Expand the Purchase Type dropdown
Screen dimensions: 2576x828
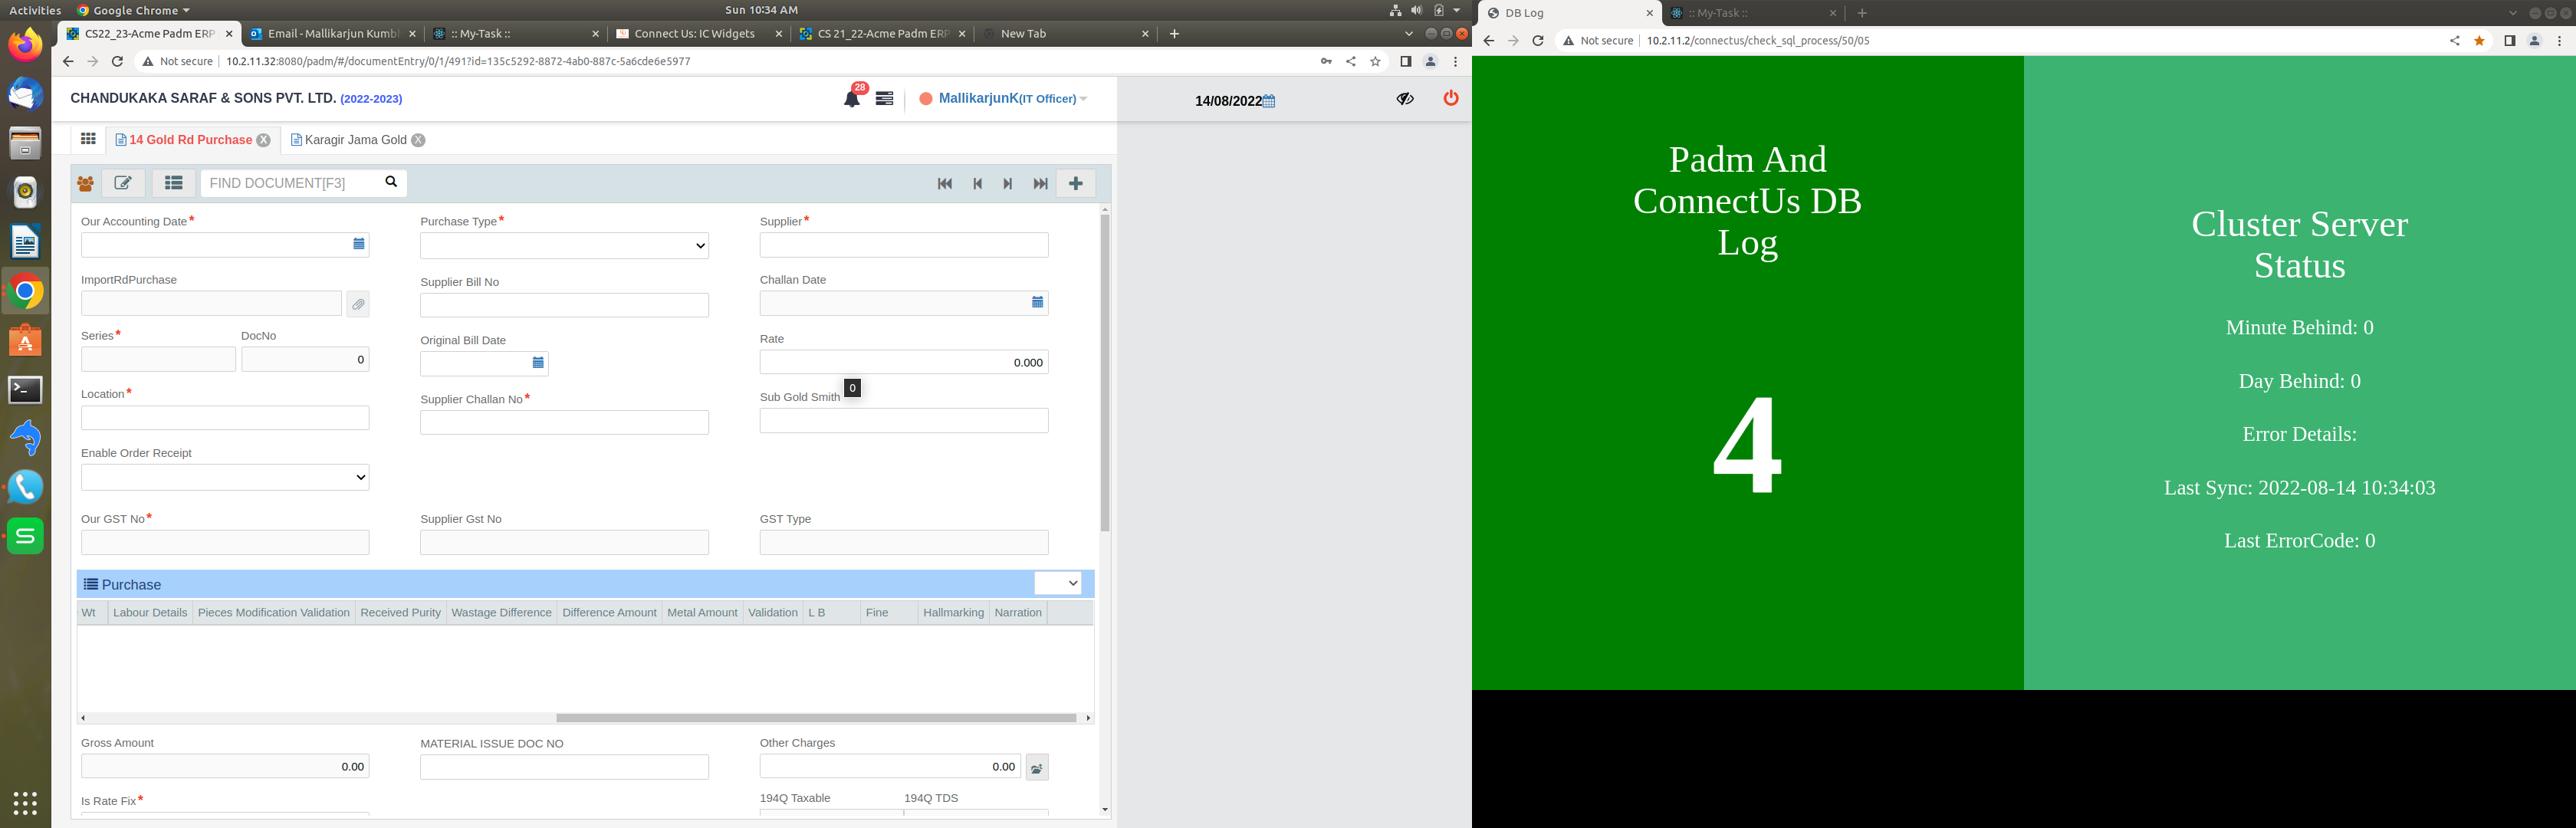(564, 246)
